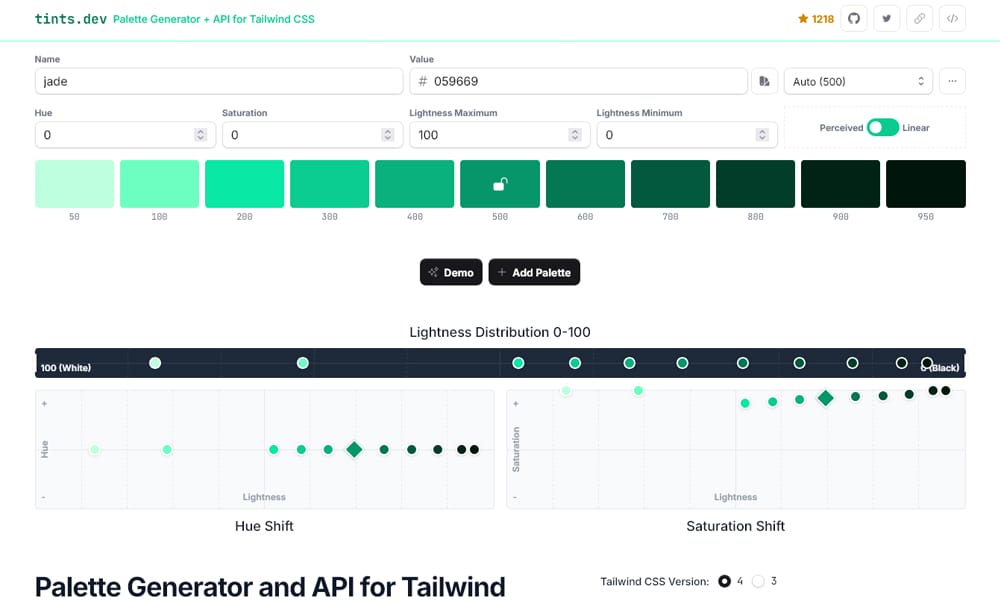Click the Hue field stepper arrows
This screenshot has height=600, width=1000.
201,135
